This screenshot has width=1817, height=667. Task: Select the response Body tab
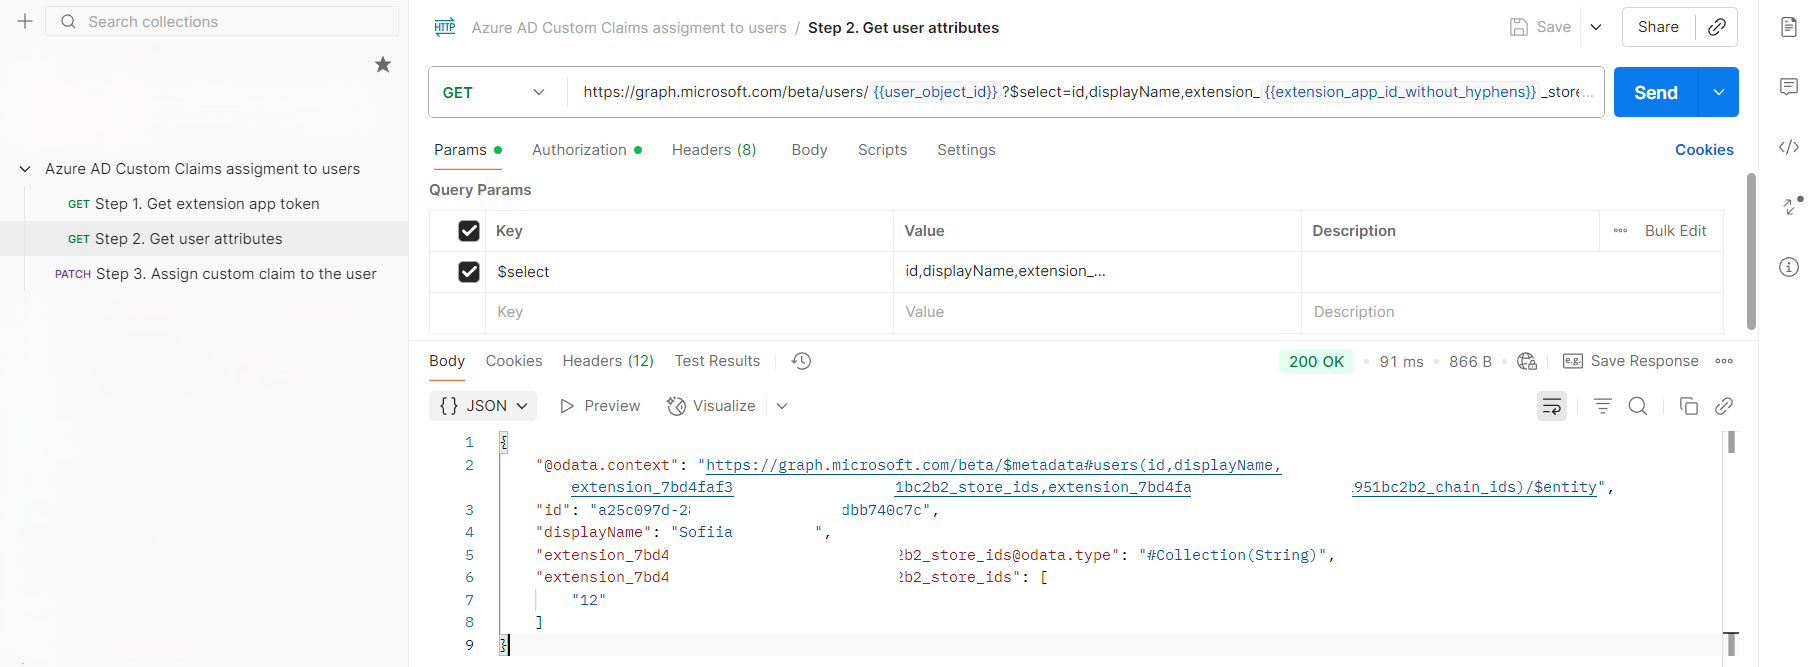click(447, 361)
